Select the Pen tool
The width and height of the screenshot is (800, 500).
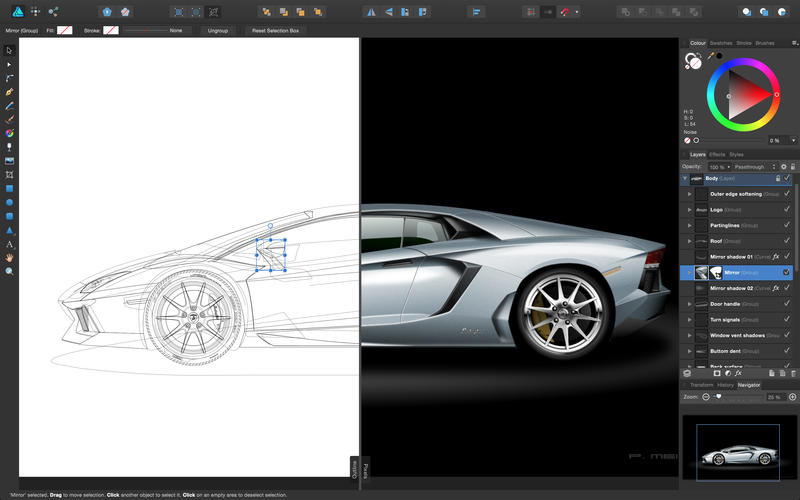[9, 92]
